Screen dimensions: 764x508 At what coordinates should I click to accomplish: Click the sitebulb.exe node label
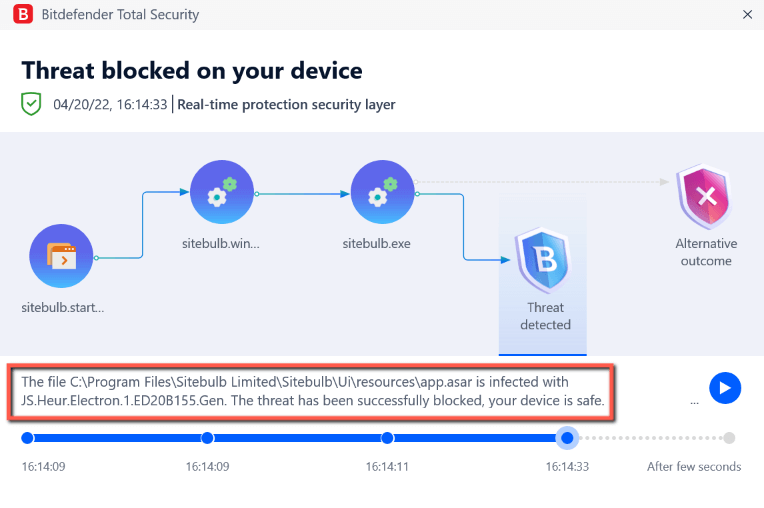376,244
